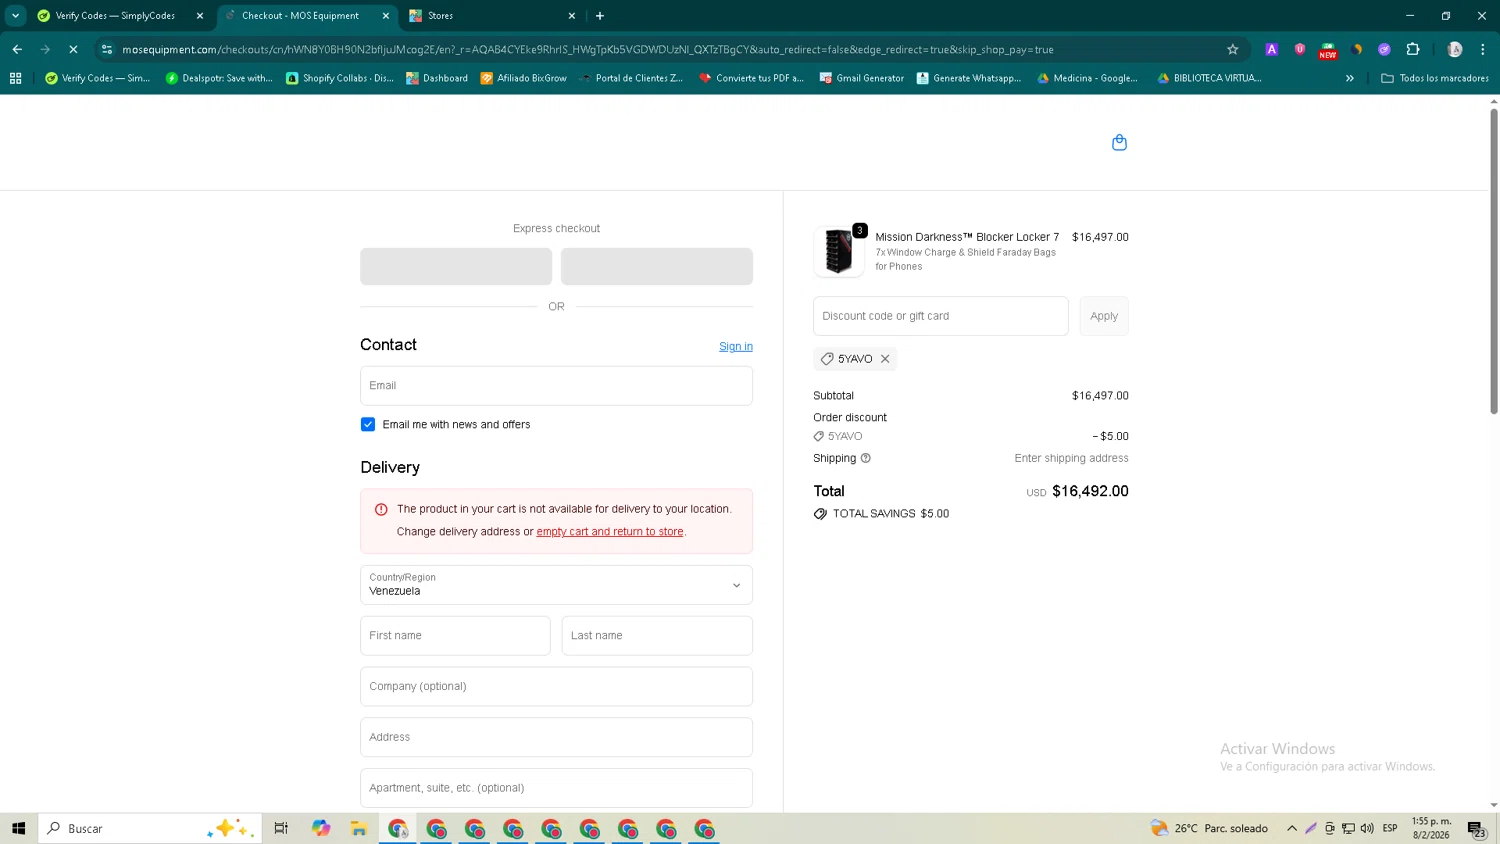This screenshot has width=1500, height=844.
Task: Click the Apply discount button
Action: [1104, 316]
